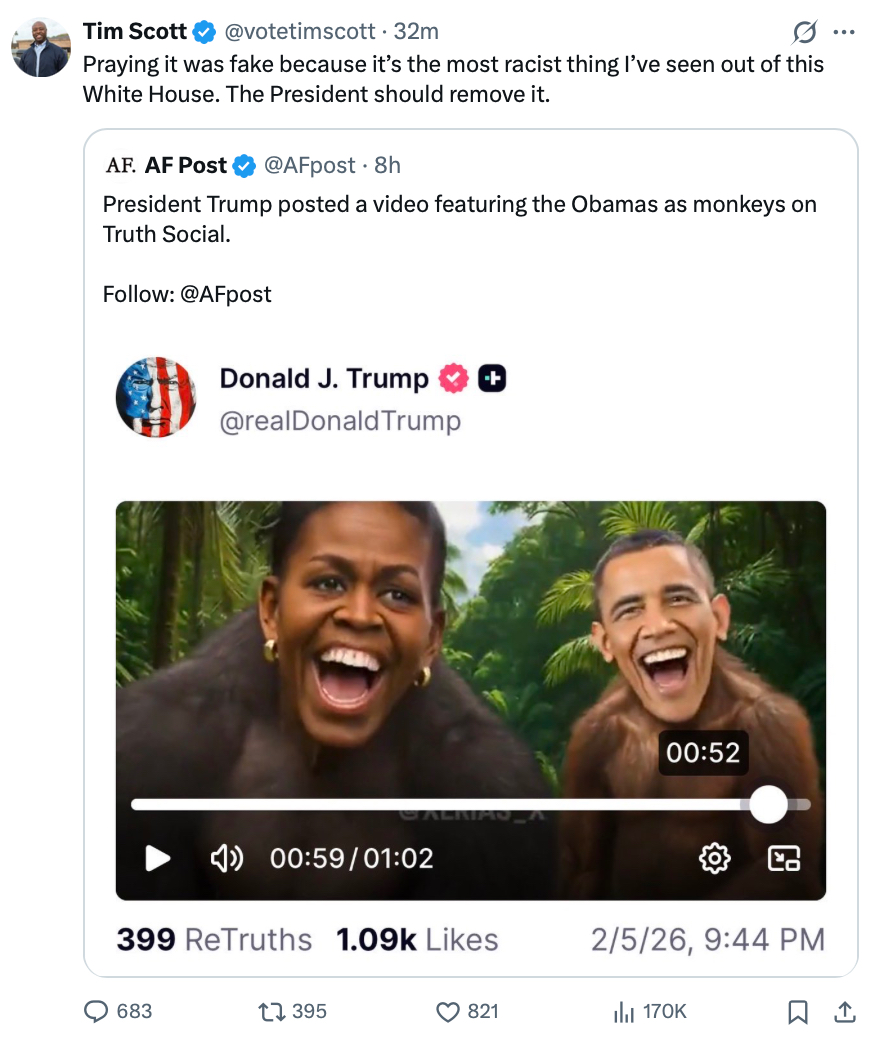Mute the video volume speaker

226,857
